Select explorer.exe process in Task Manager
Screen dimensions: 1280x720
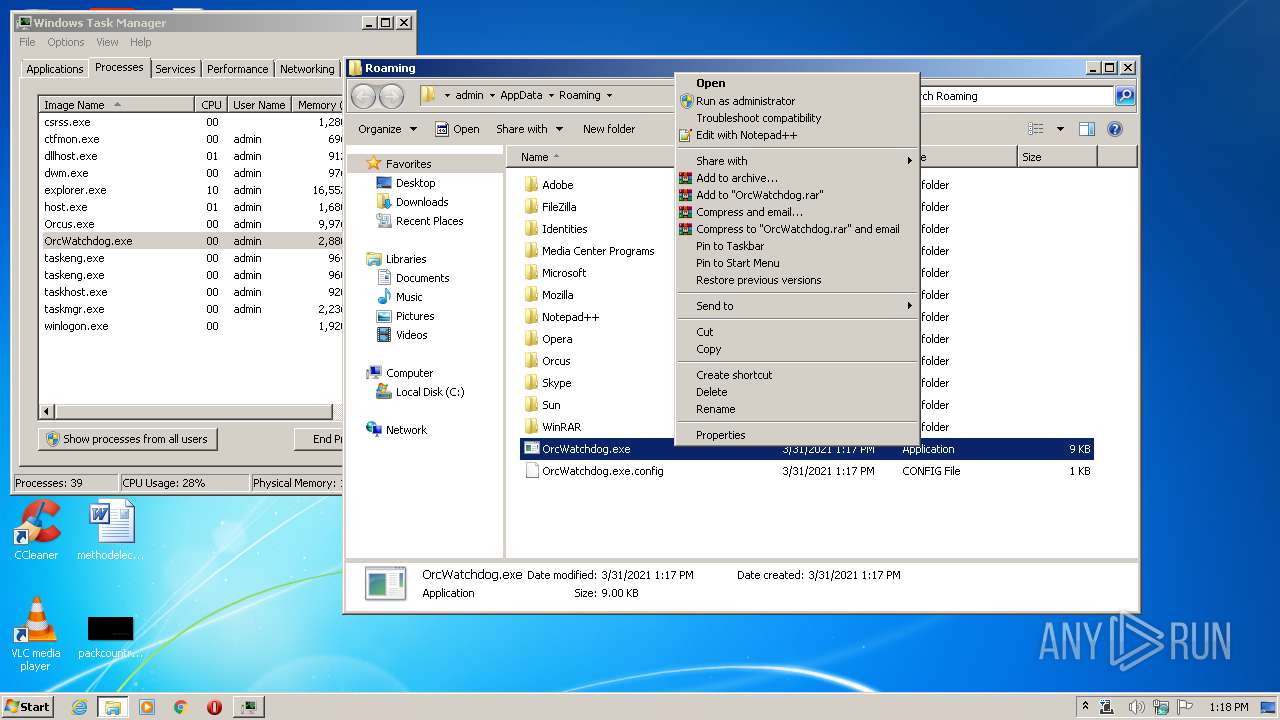point(190,190)
